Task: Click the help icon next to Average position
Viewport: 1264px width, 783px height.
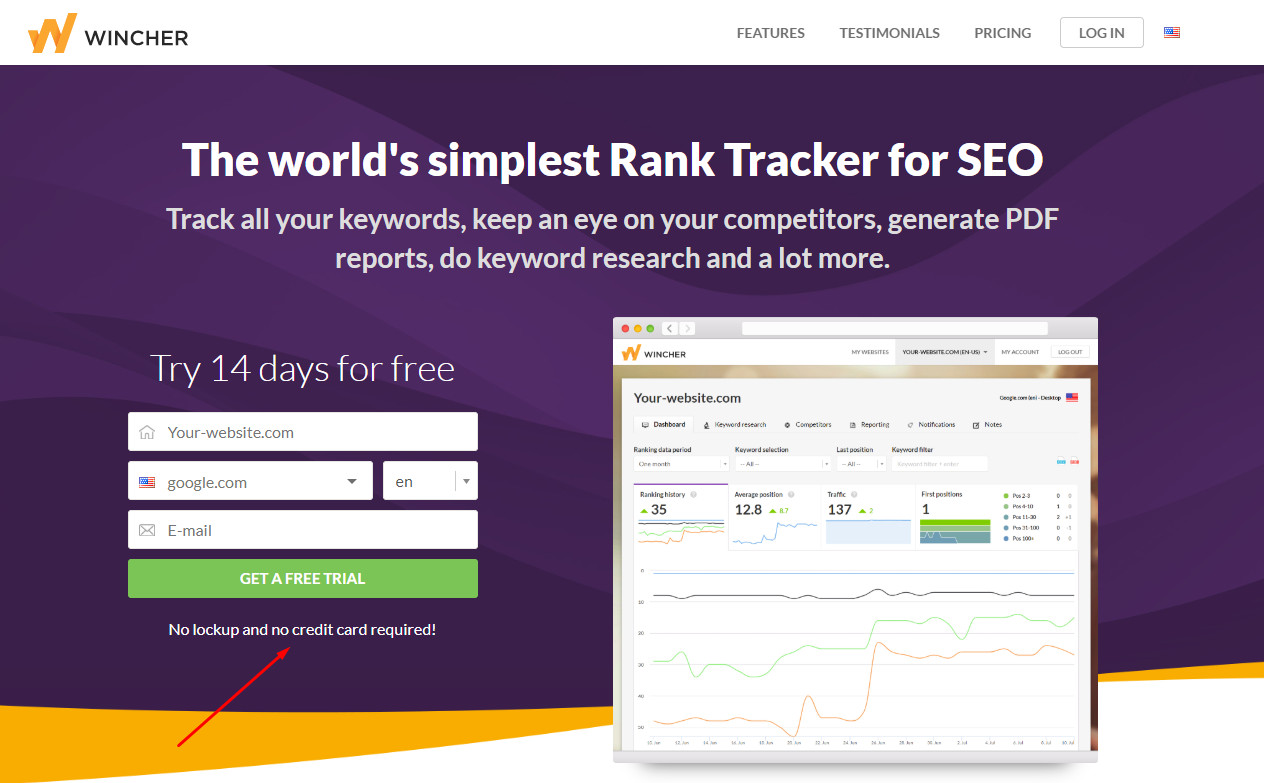Action: point(791,494)
